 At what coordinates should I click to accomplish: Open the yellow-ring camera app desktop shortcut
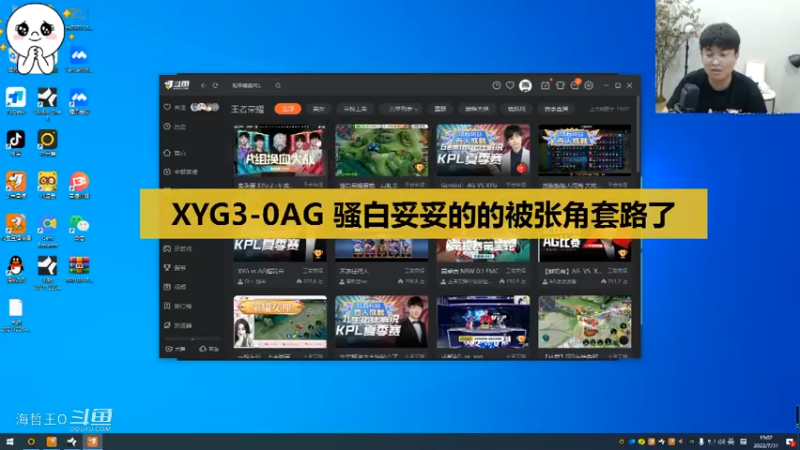click(x=47, y=142)
